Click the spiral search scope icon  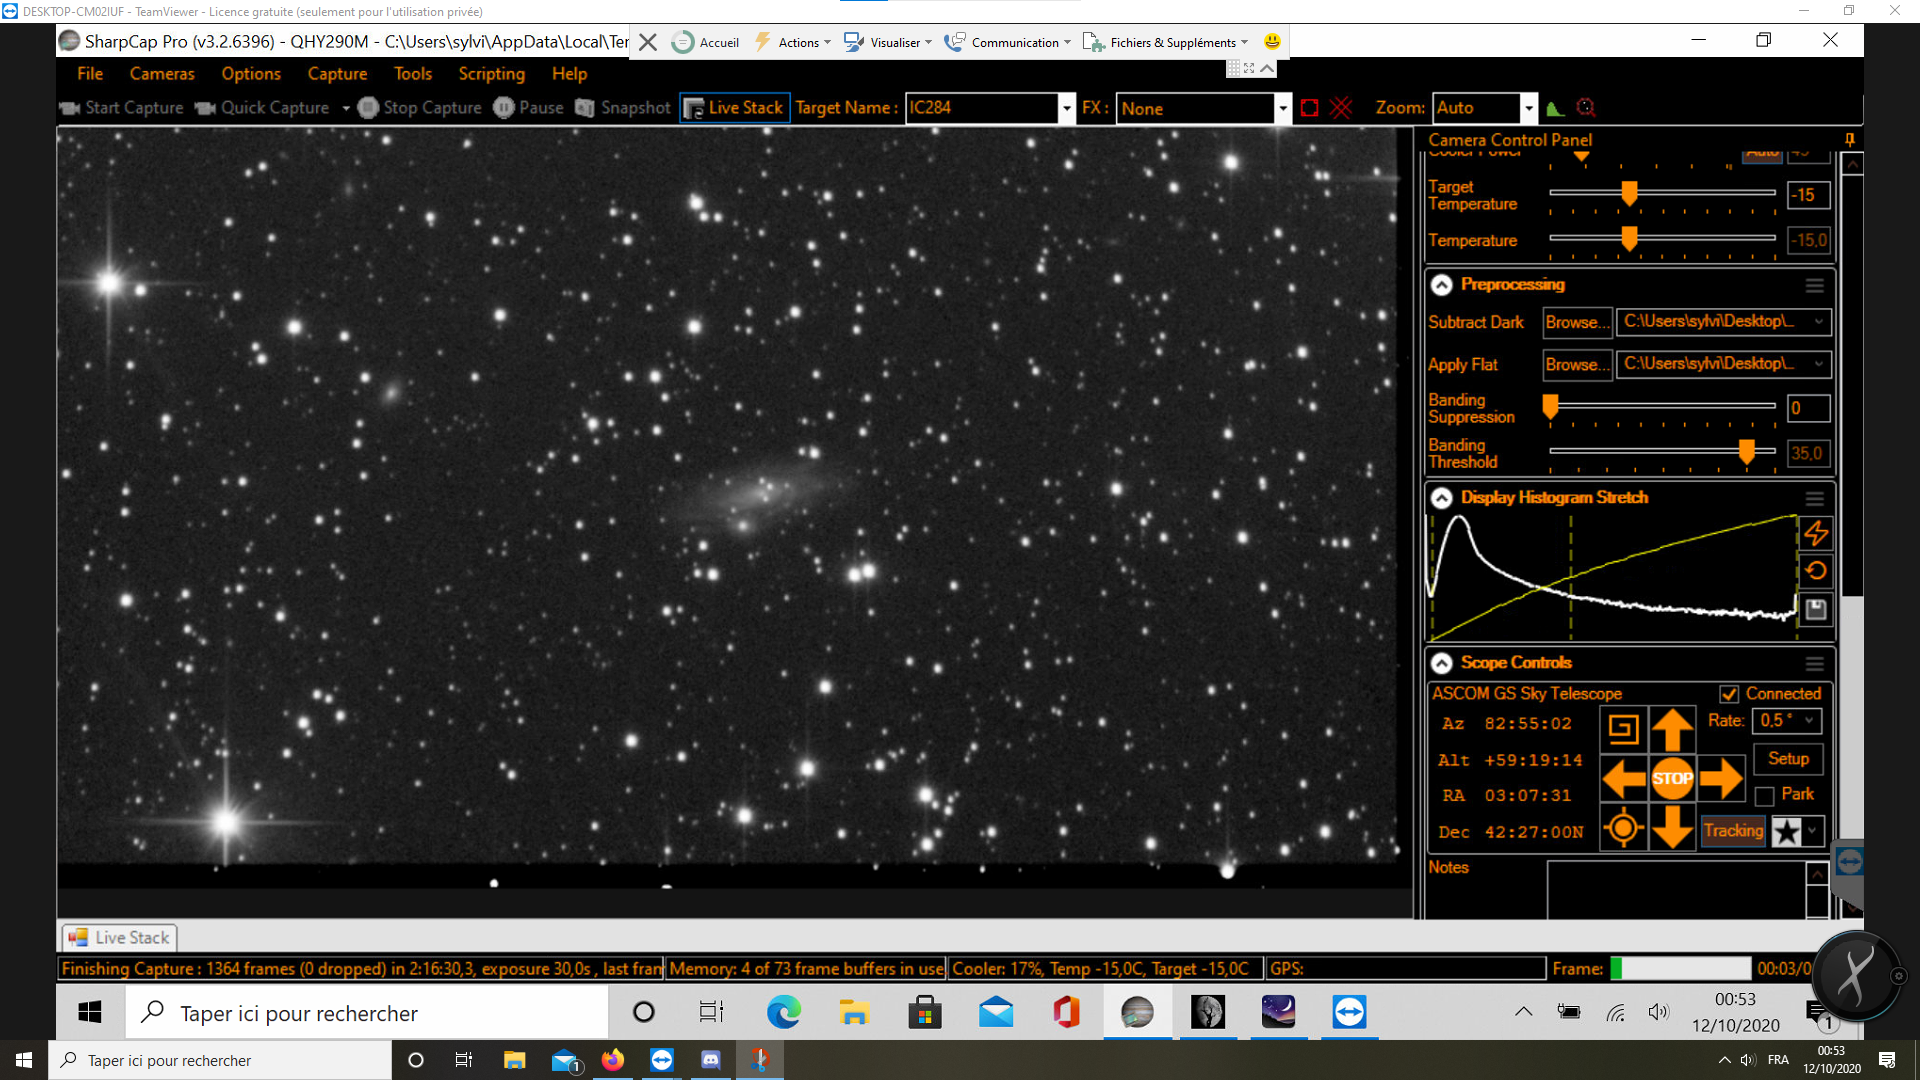(1623, 729)
